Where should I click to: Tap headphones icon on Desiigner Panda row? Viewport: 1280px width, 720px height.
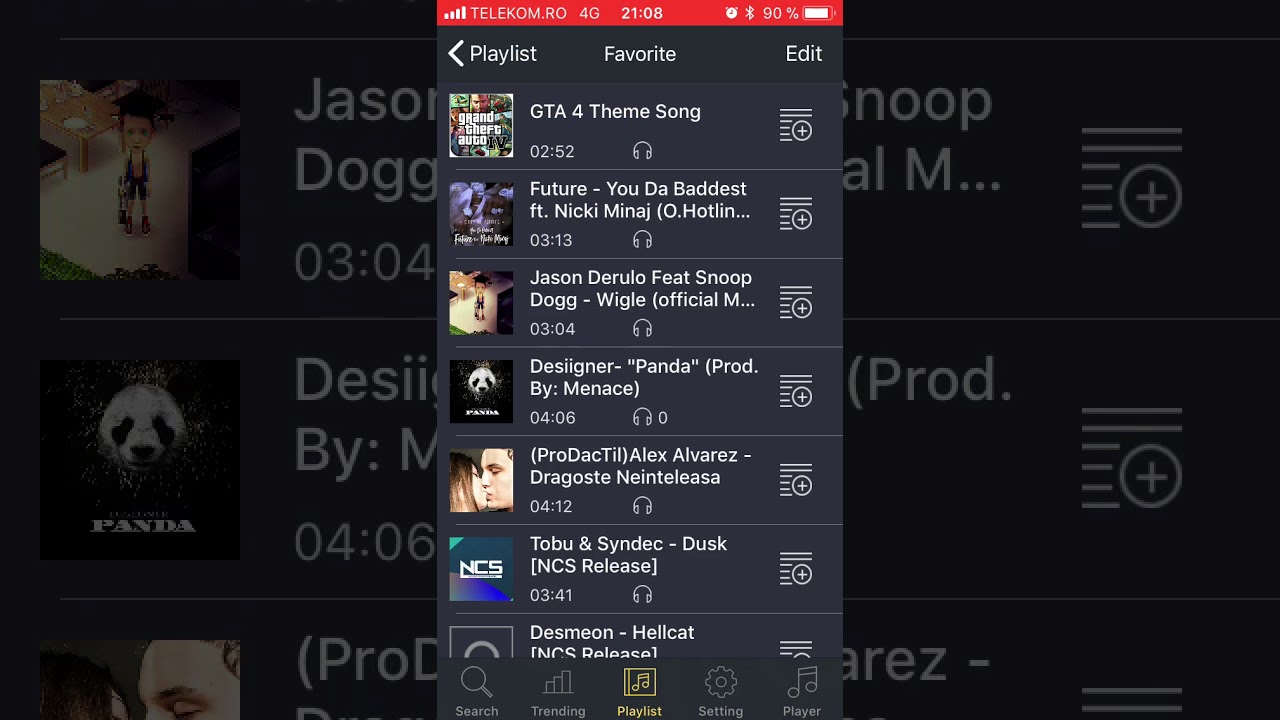(643, 417)
